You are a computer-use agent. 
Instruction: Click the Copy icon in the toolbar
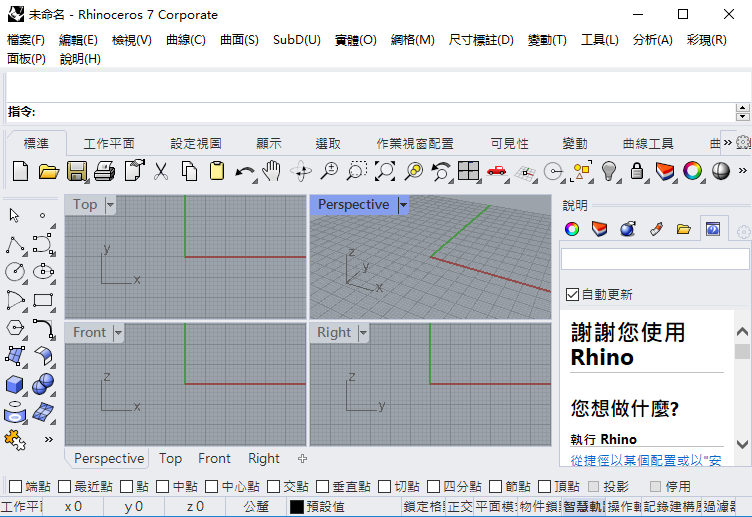click(189, 171)
